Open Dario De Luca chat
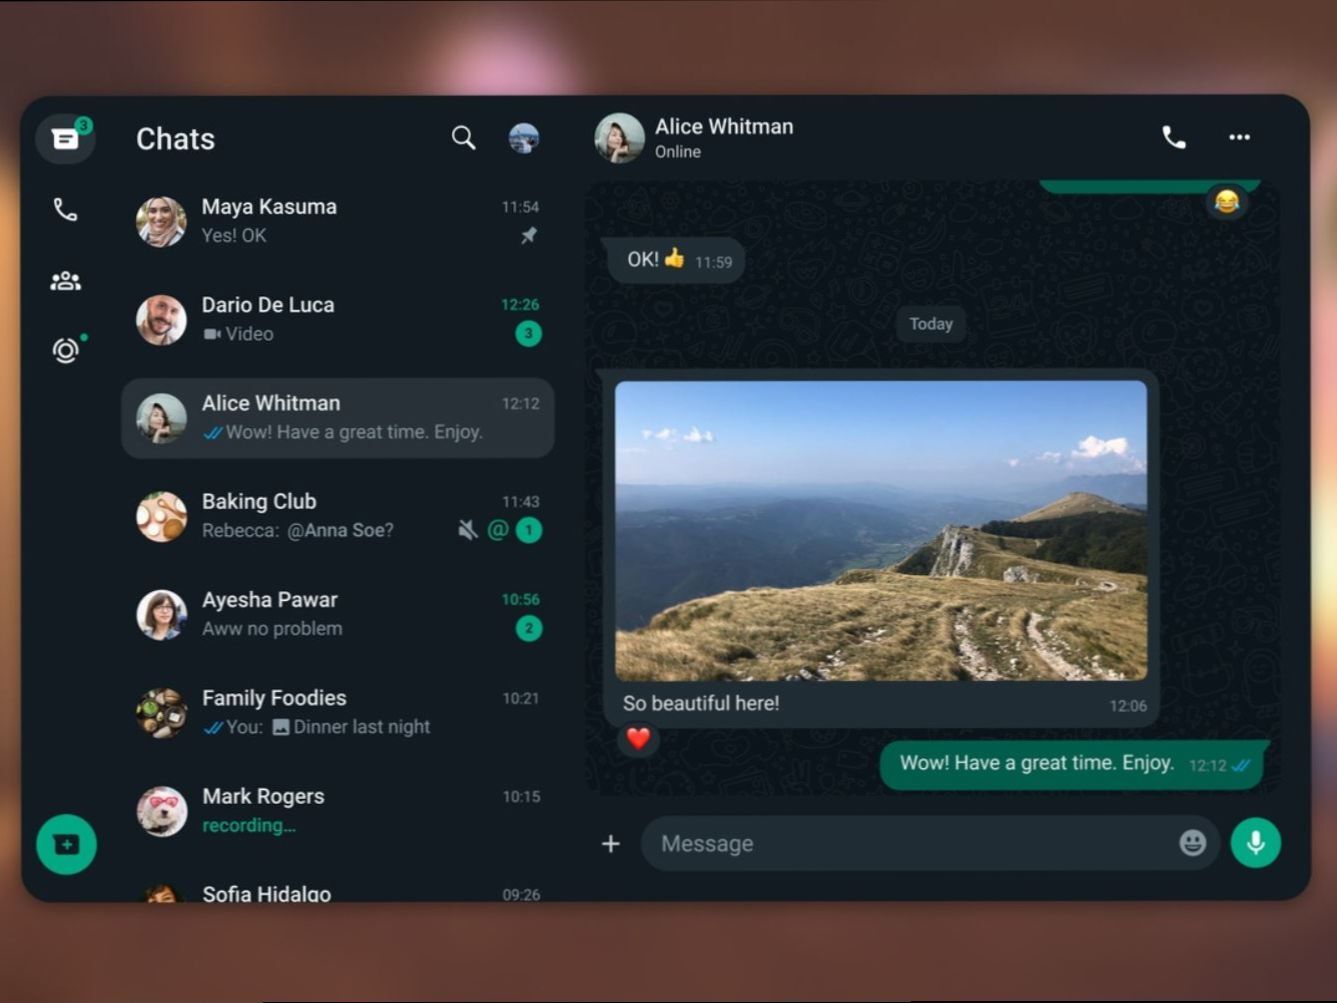 tap(338, 319)
